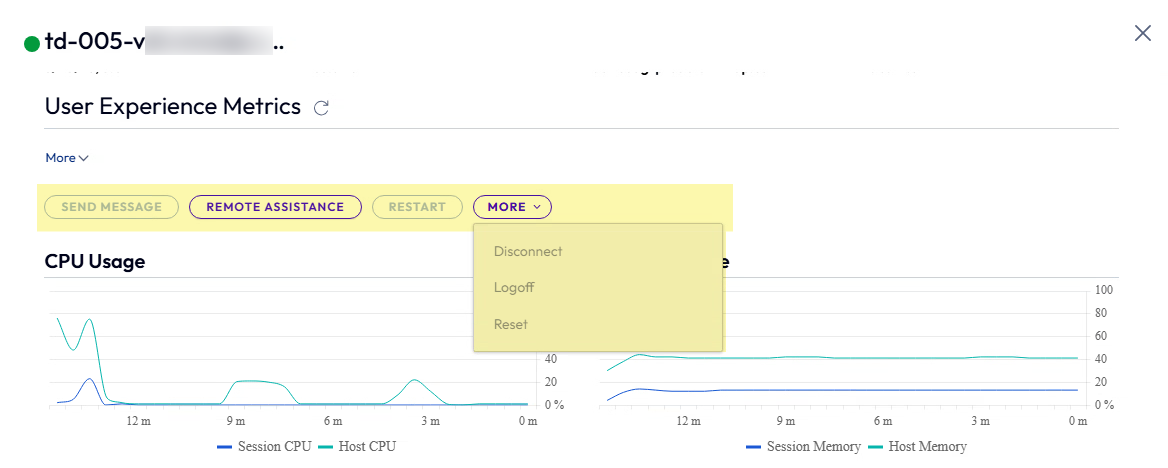Click the refresh icon beside User Experience Metrics
Image resolution: width=1168 pixels, height=468 pixels.
[321, 108]
